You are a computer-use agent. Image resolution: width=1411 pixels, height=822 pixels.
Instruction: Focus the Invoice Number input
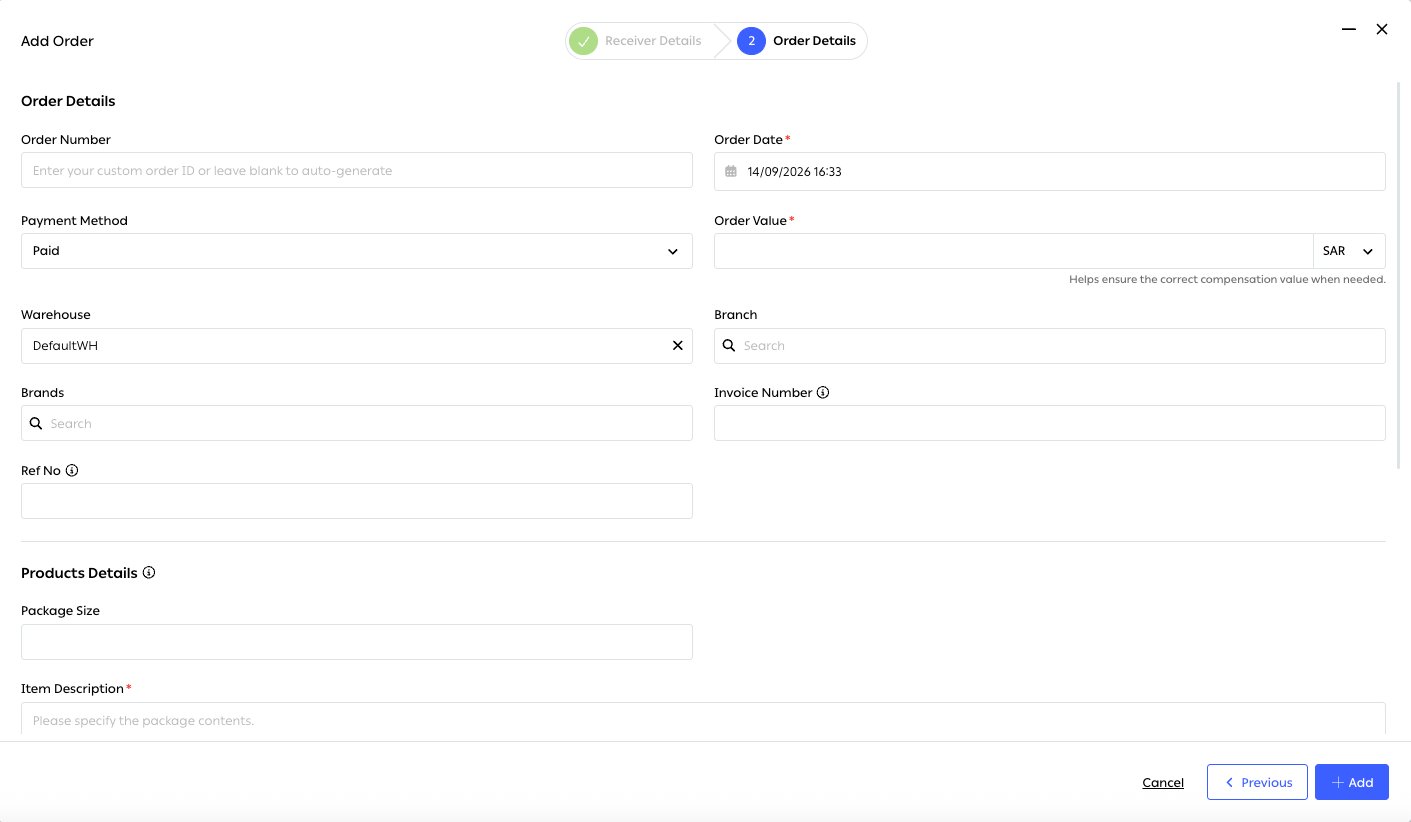(x=1050, y=423)
